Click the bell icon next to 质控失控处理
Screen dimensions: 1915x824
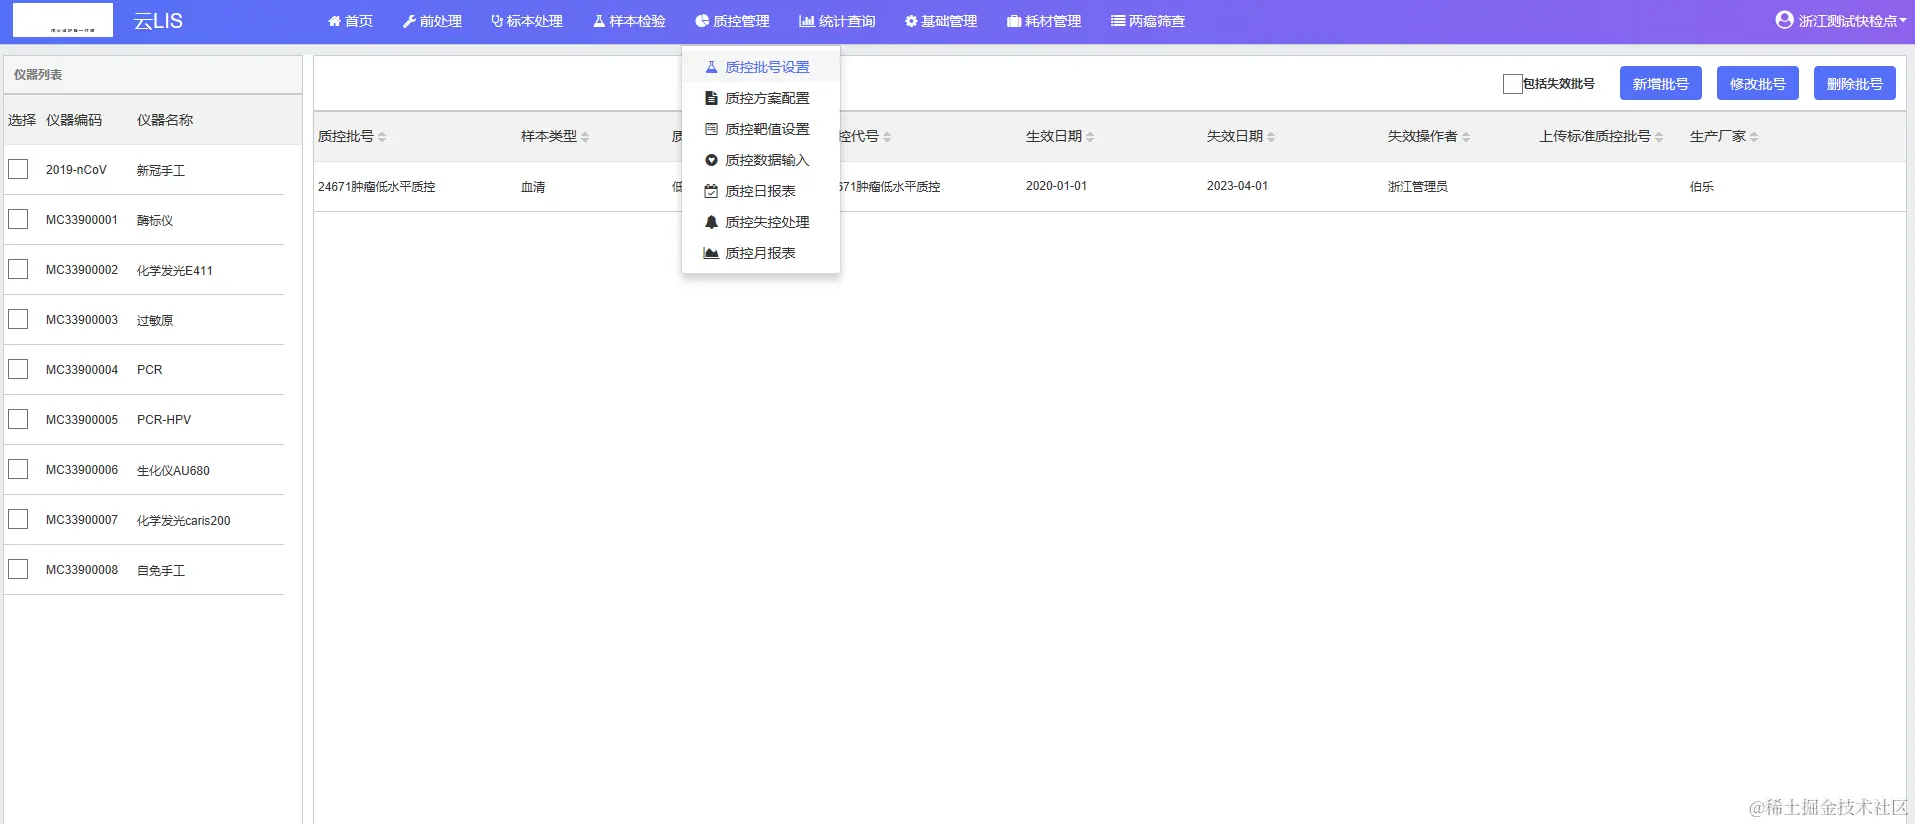(x=711, y=222)
